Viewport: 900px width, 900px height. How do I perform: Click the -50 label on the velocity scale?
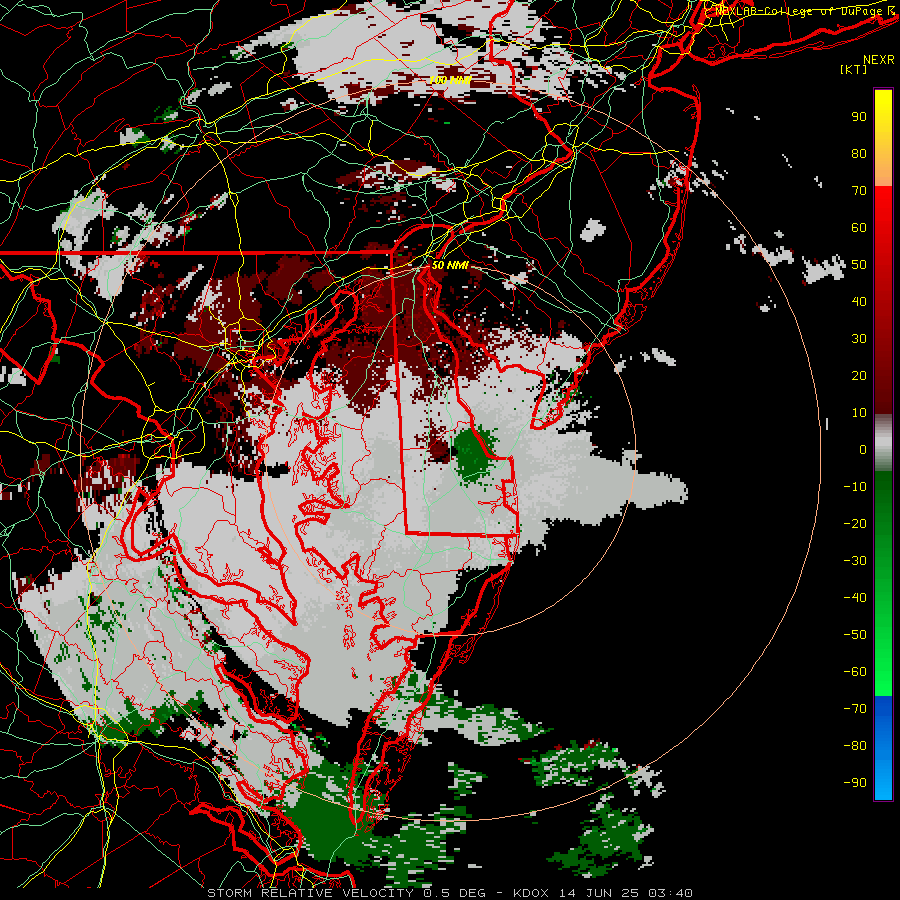(855, 635)
